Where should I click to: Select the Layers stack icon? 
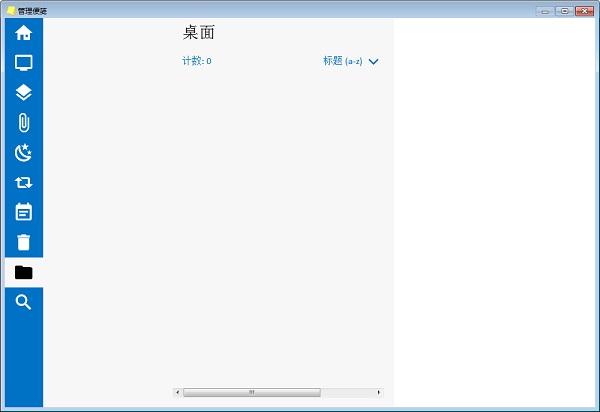[24, 92]
